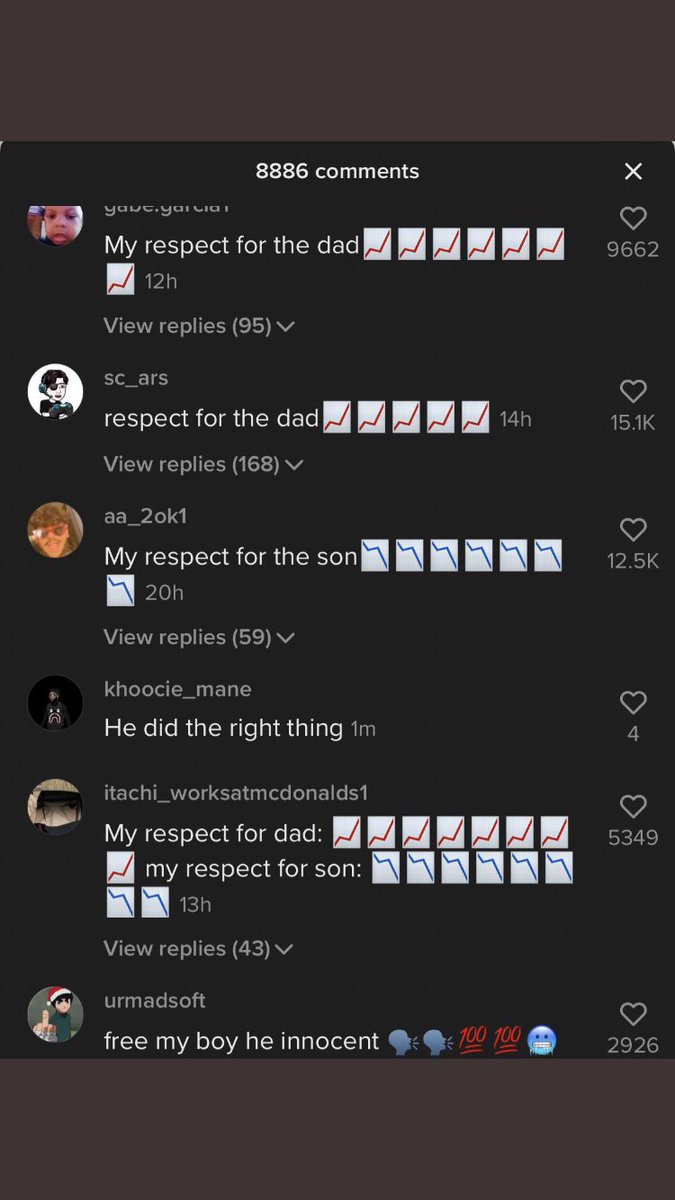Tap the urmadsoft username
This screenshot has height=1200, width=675.
pyautogui.click(x=154, y=1001)
